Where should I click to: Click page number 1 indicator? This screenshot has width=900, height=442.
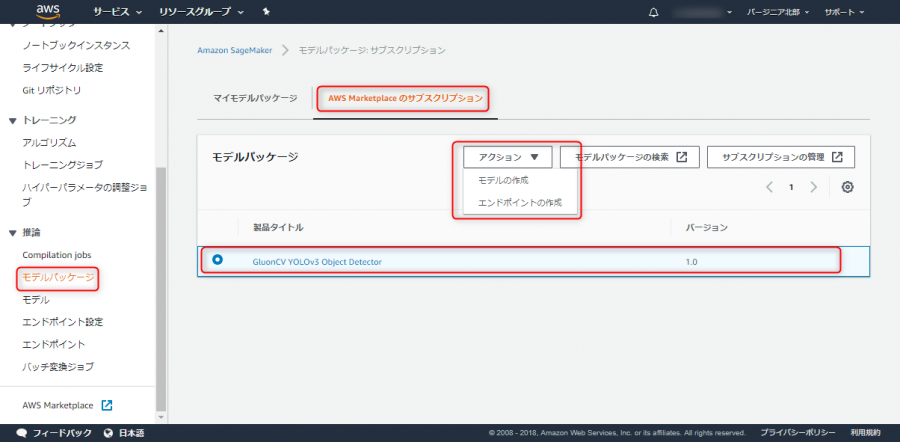[791, 187]
